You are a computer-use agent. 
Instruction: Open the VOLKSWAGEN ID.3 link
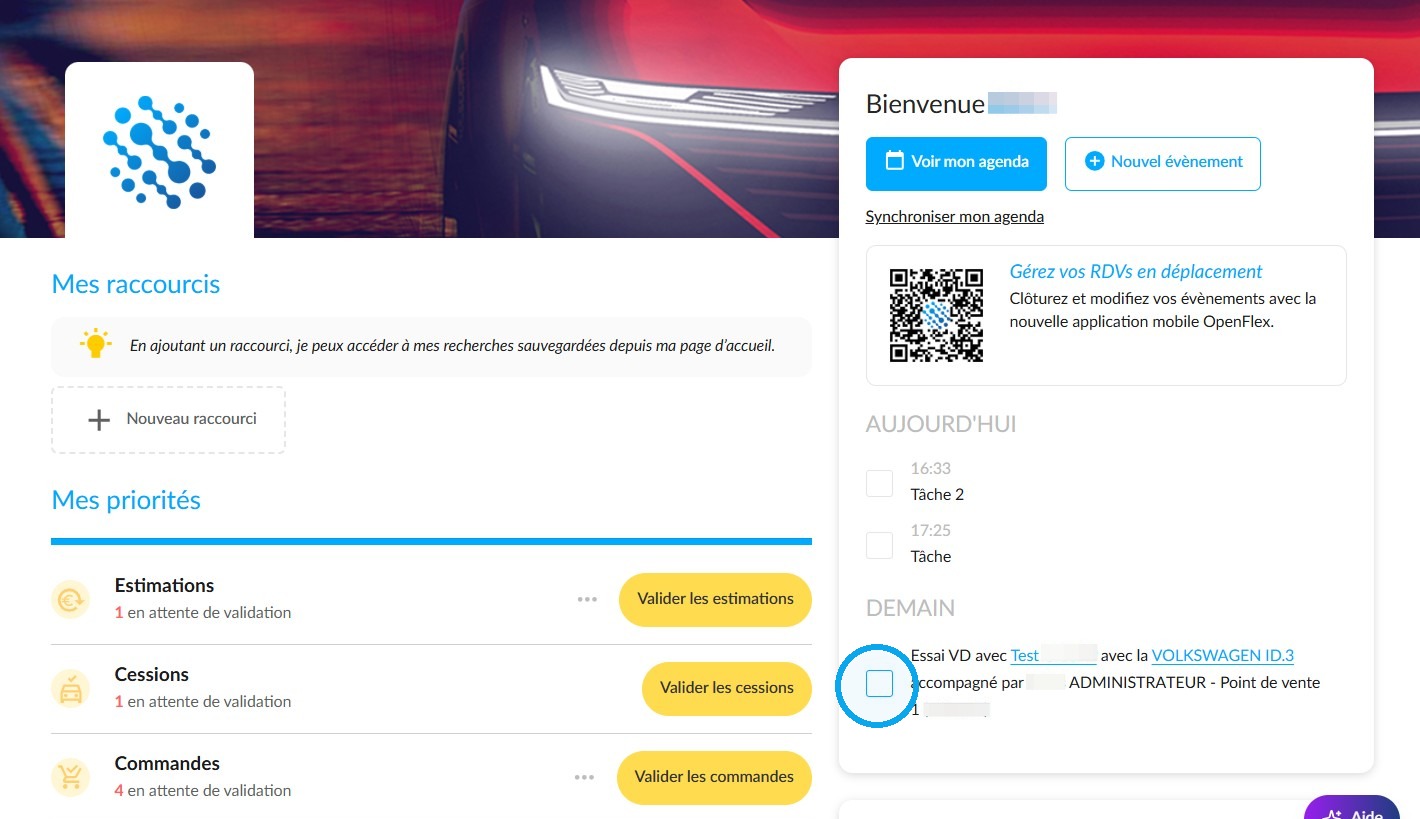[1223, 656]
